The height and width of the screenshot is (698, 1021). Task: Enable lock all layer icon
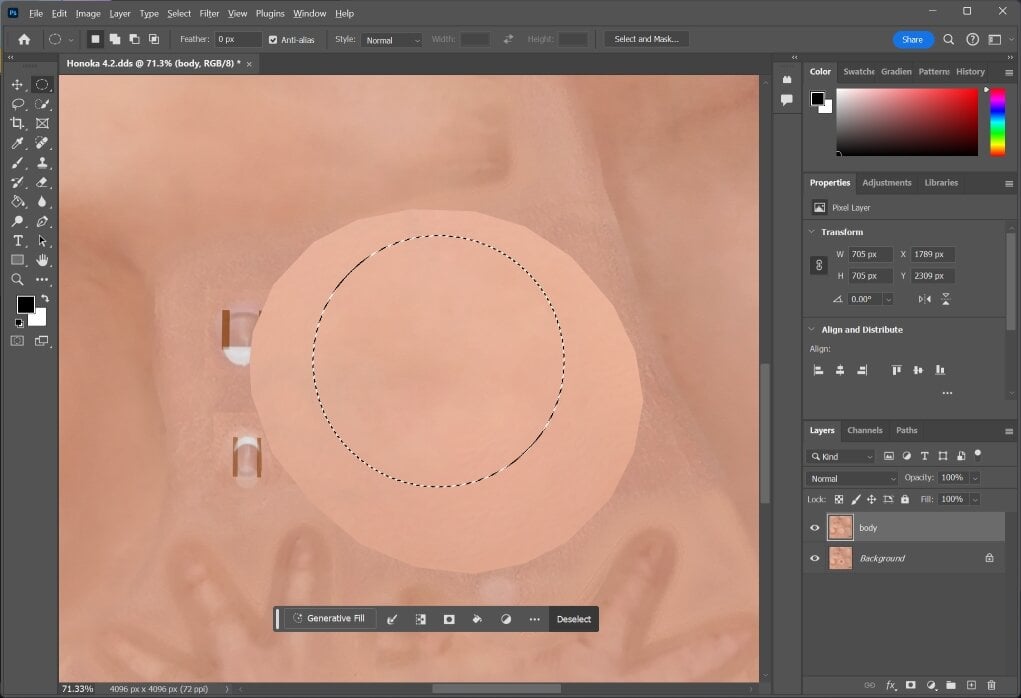click(x=904, y=499)
